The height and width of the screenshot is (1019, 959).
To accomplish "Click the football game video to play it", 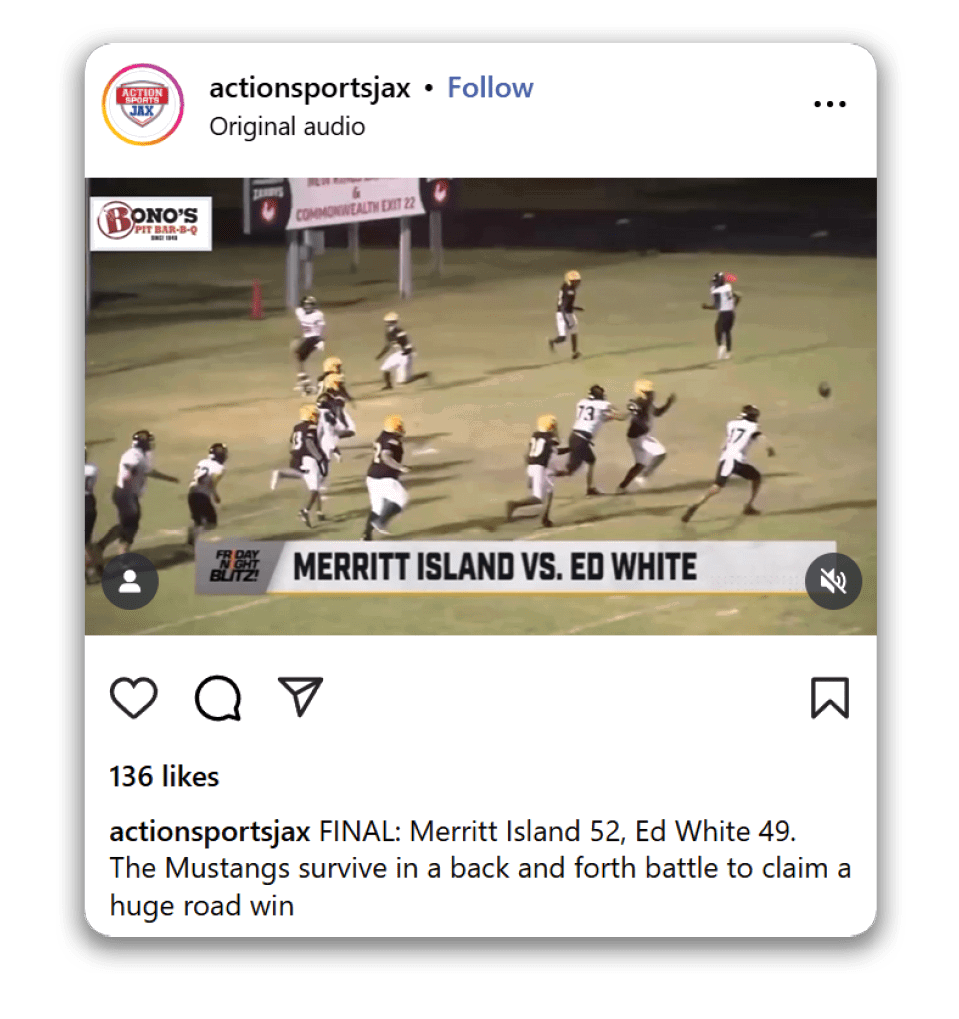I will (480, 406).
